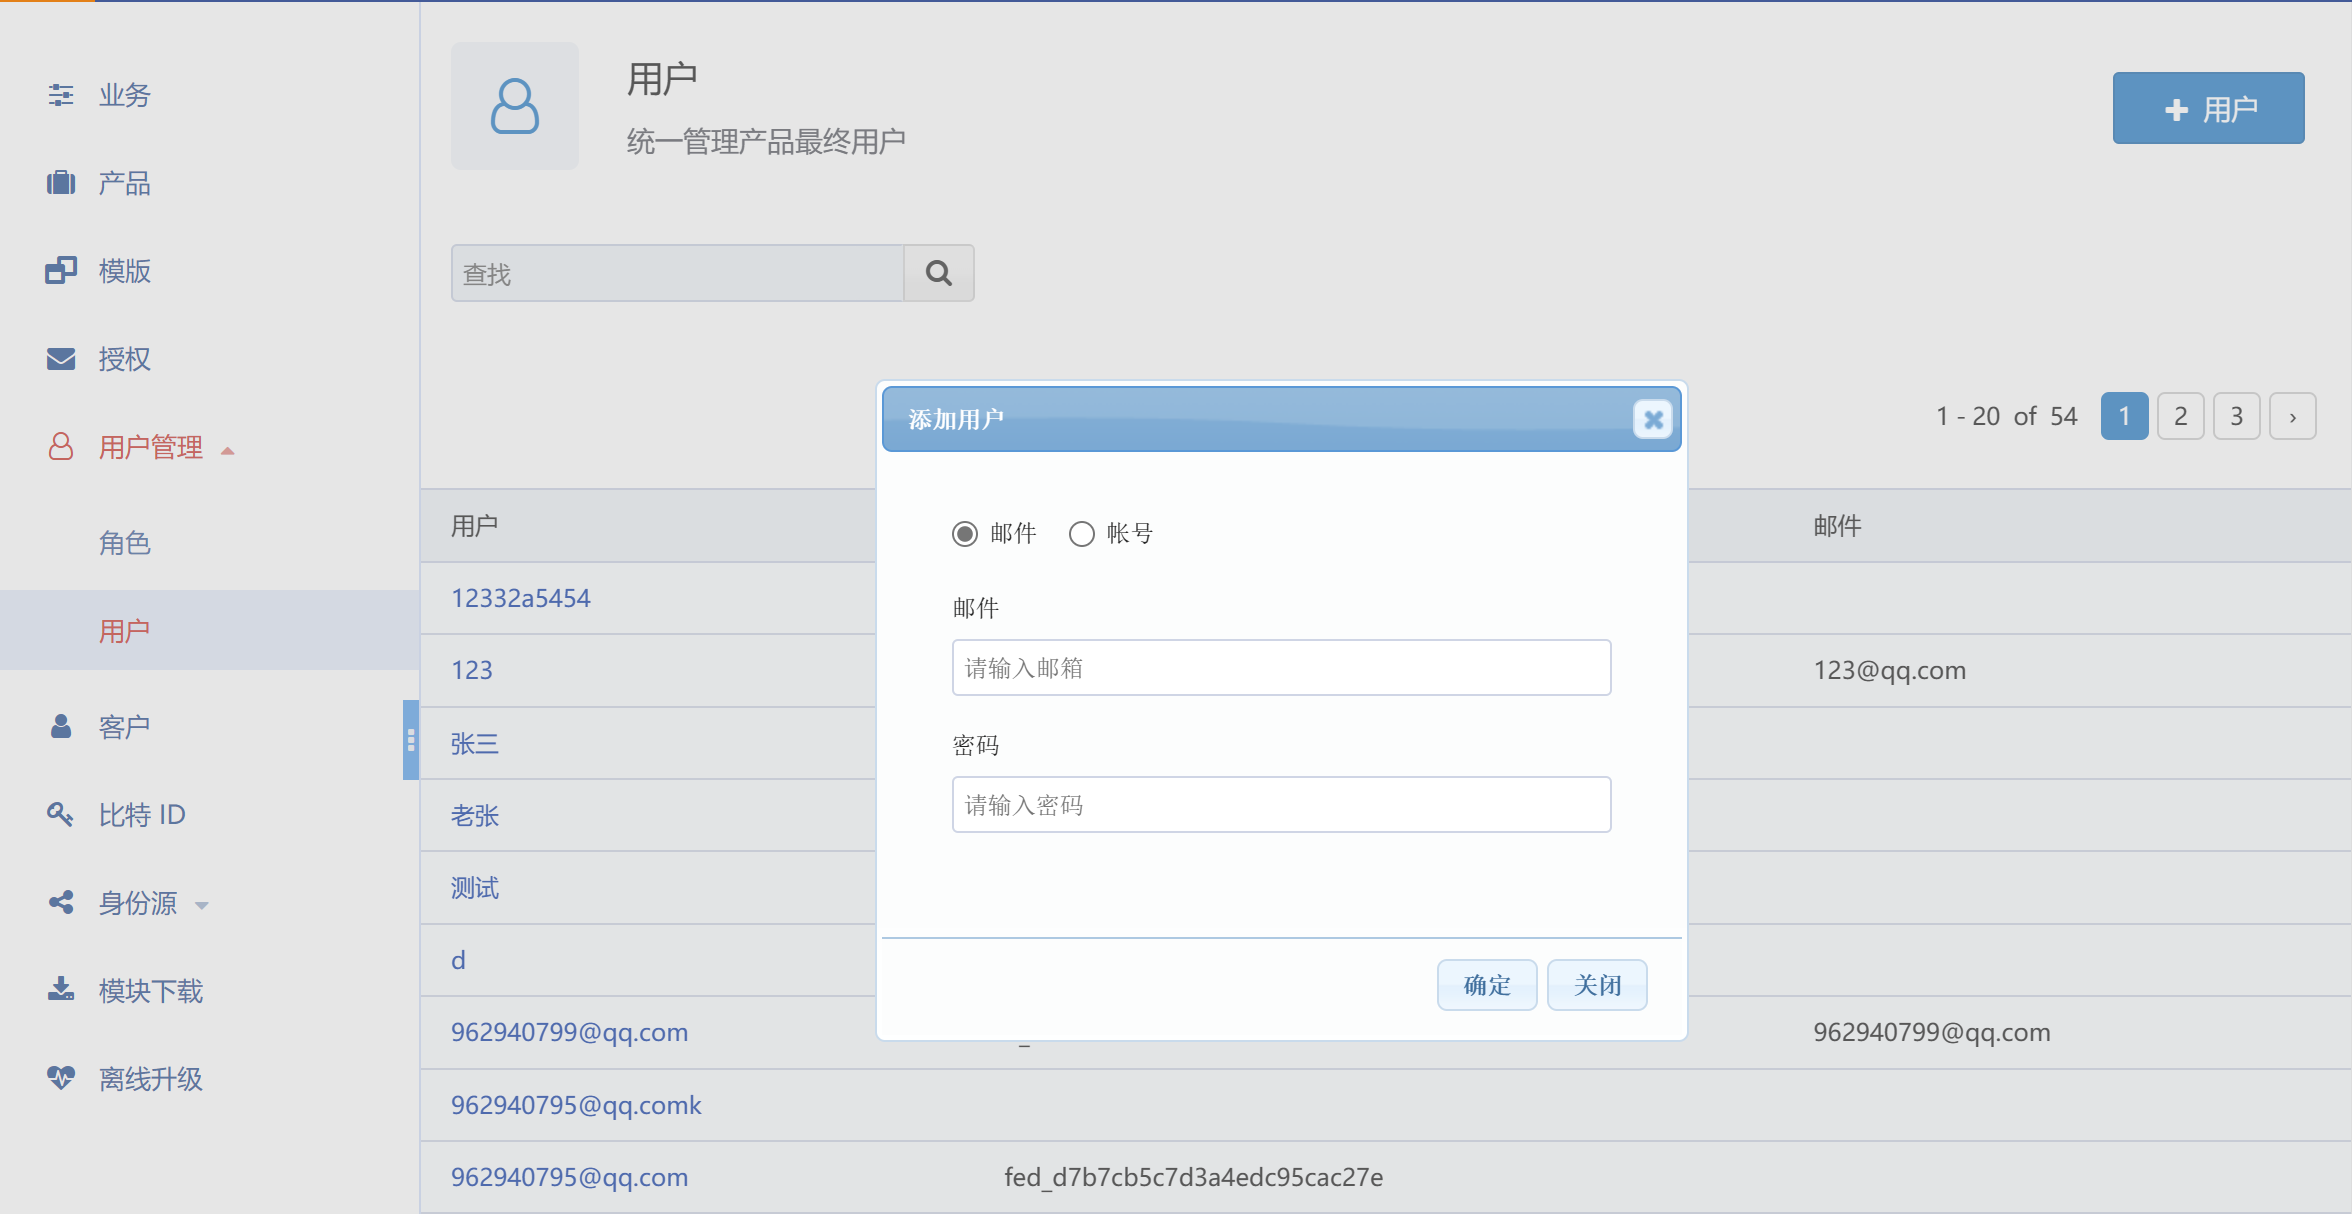Viewport: 2352px width, 1214px height.
Task: Click the next page chevron button
Action: pos(2292,416)
